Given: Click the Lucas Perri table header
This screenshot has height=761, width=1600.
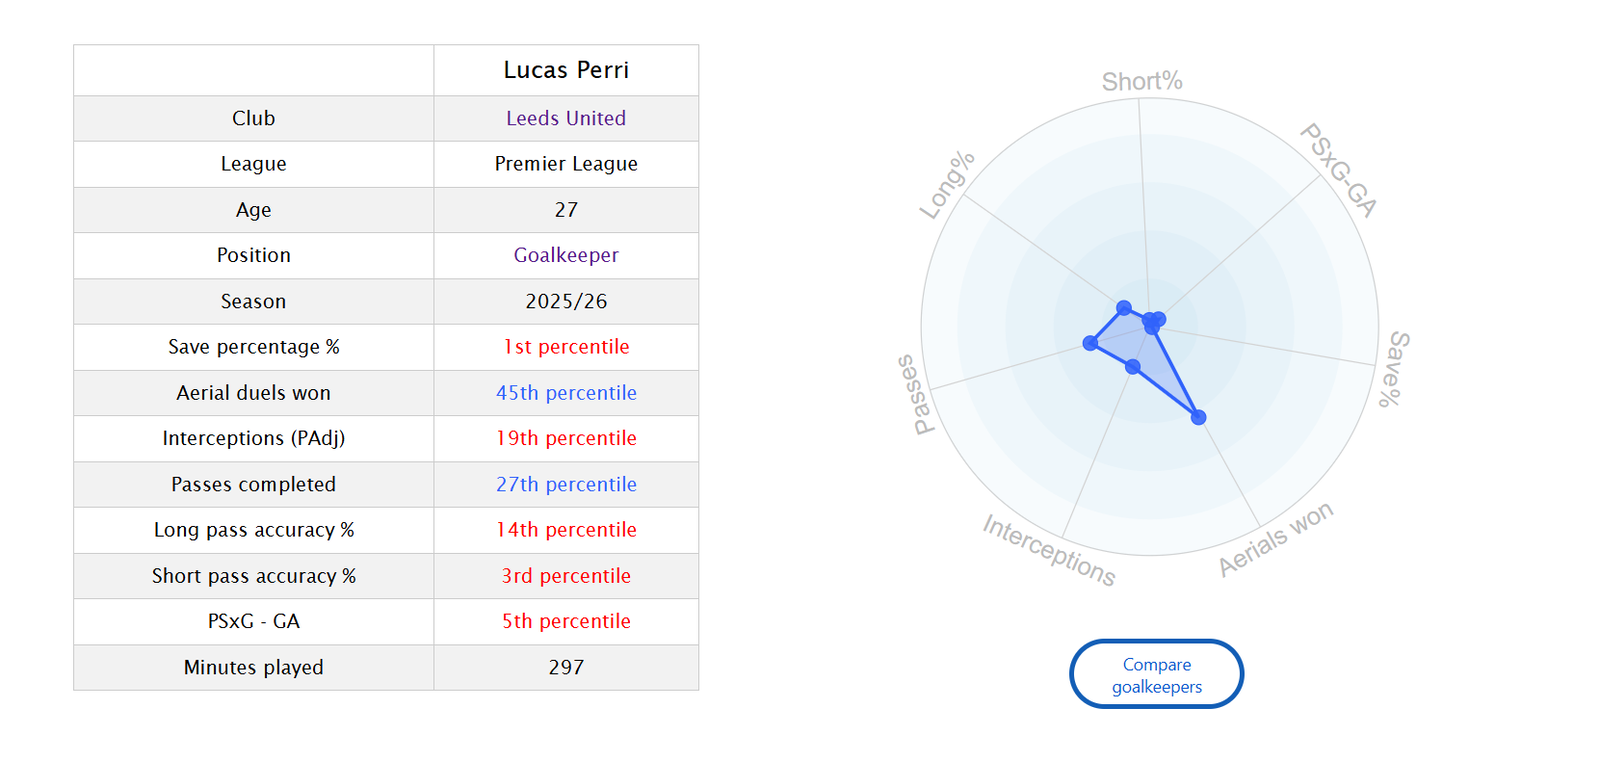Looking at the screenshot, I should 566,70.
